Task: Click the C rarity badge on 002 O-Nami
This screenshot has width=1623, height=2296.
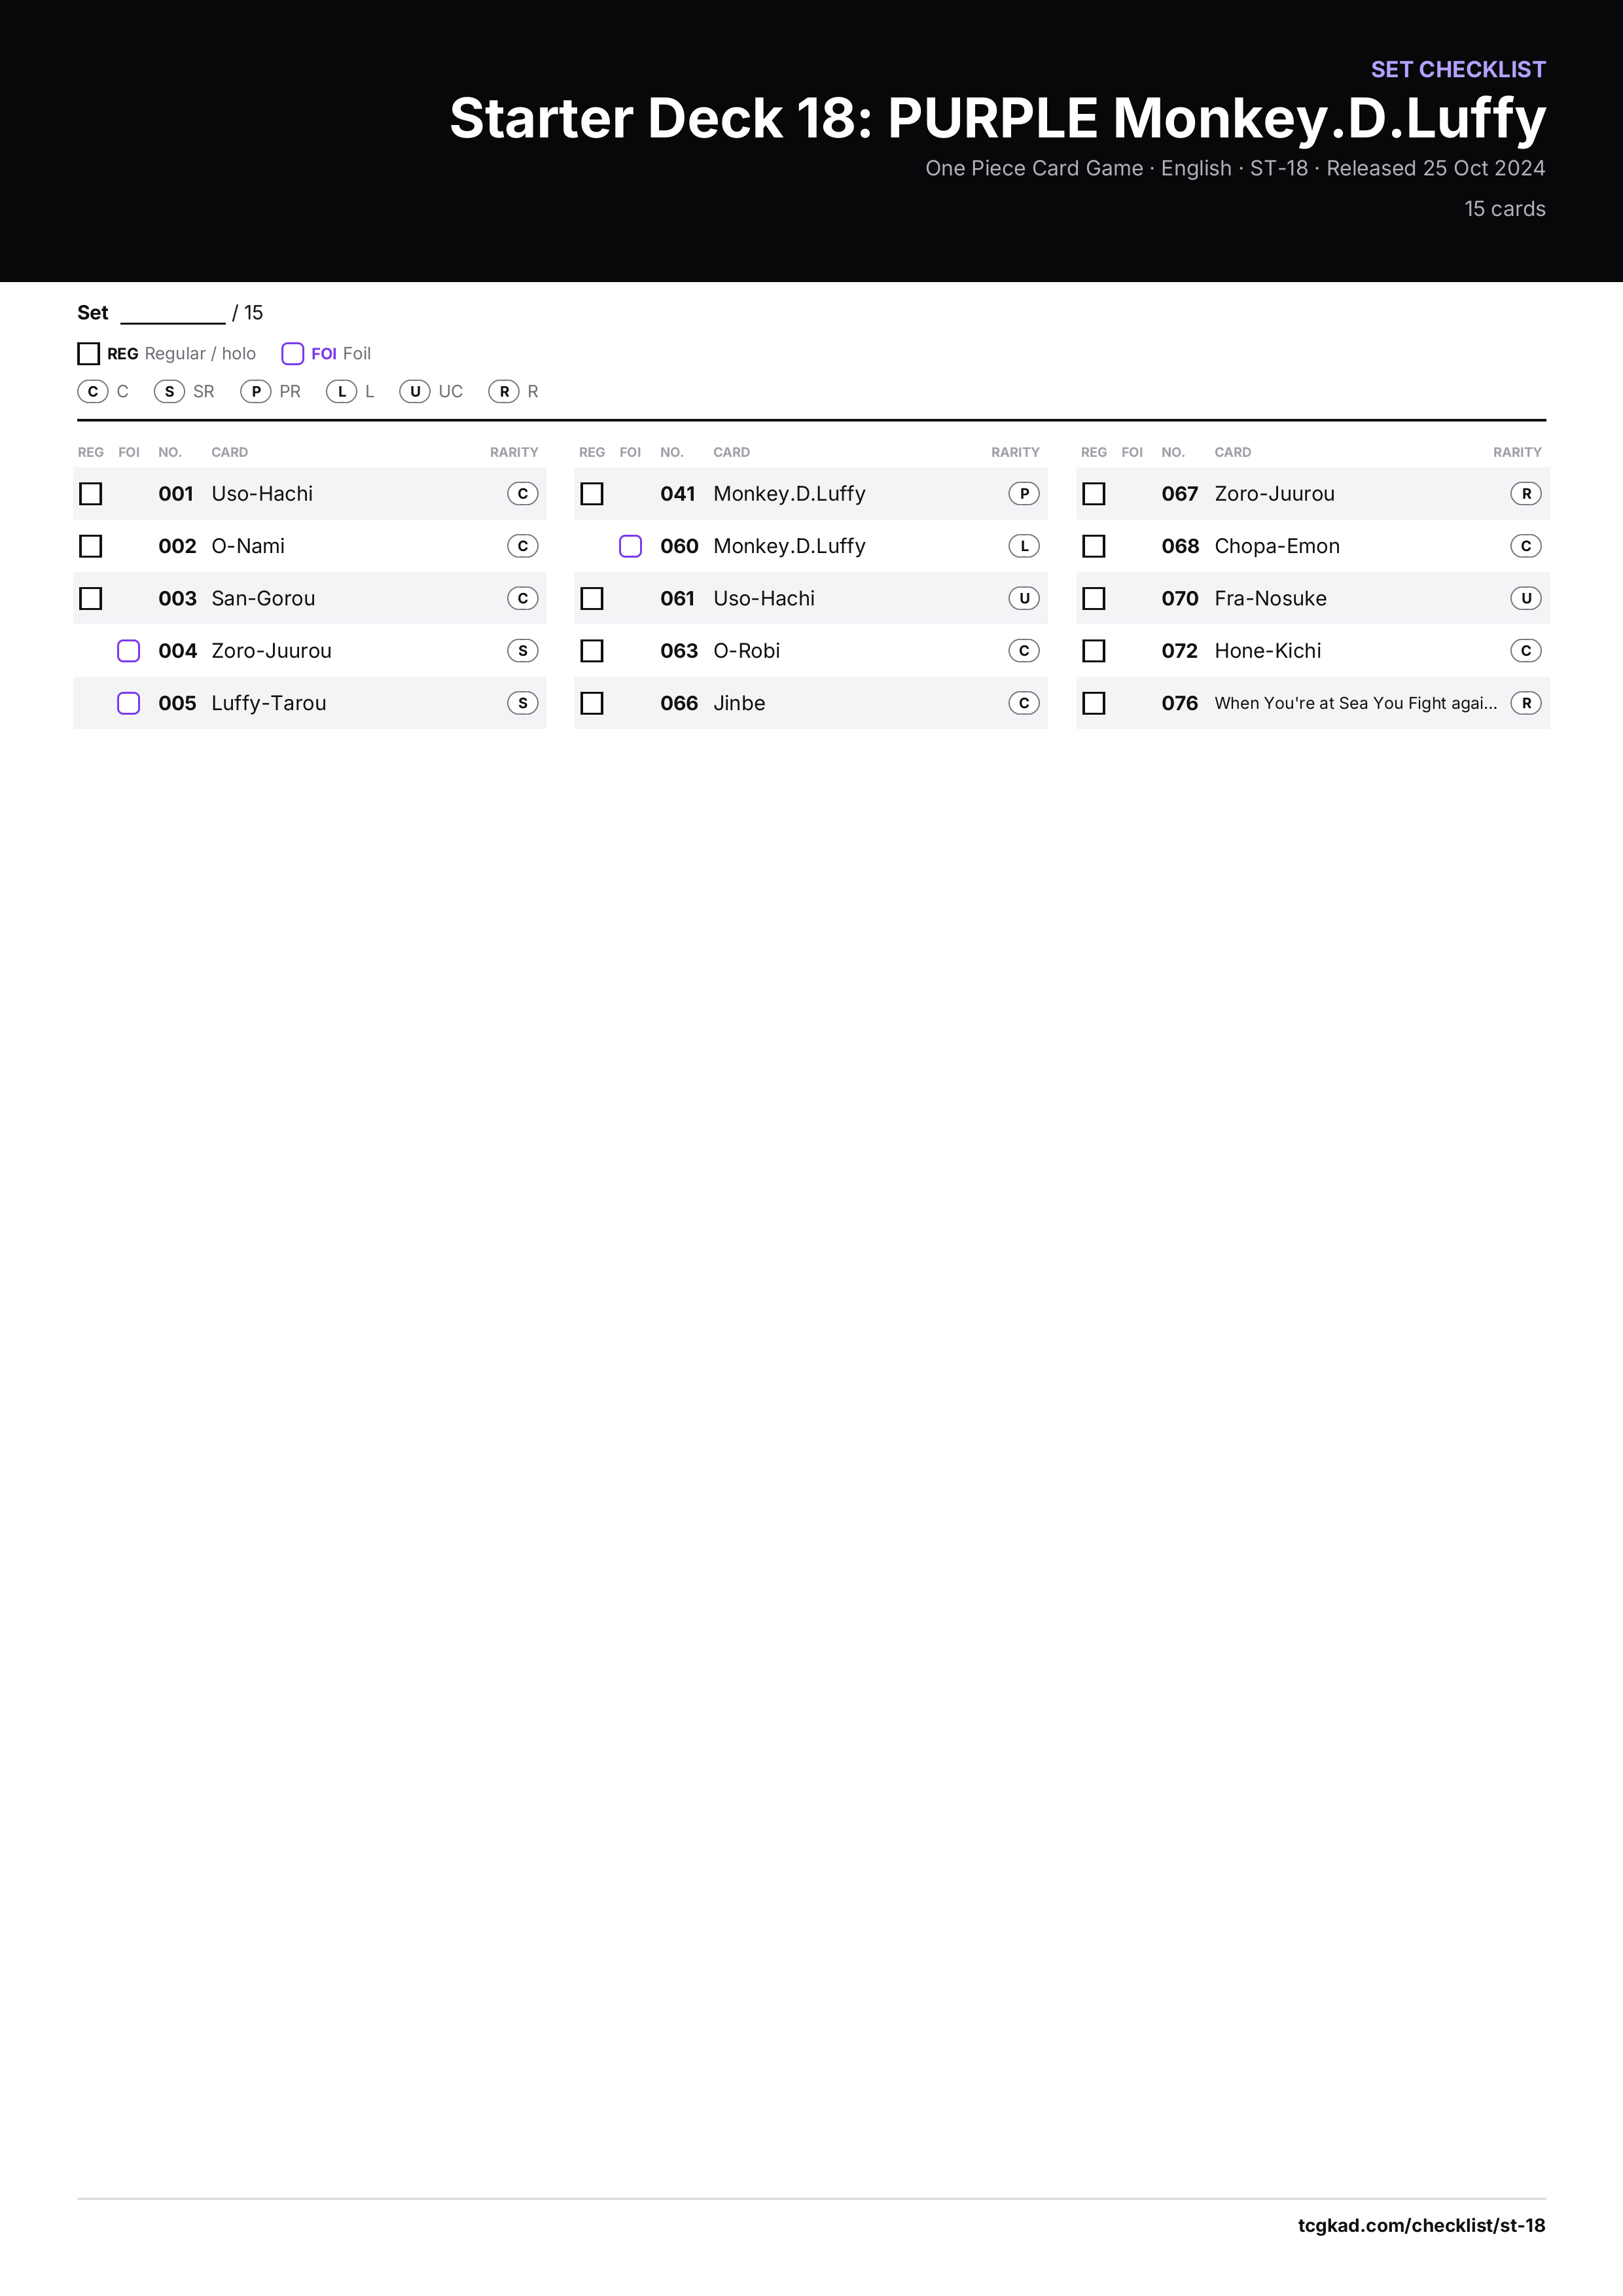Action: tap(523, 546)
